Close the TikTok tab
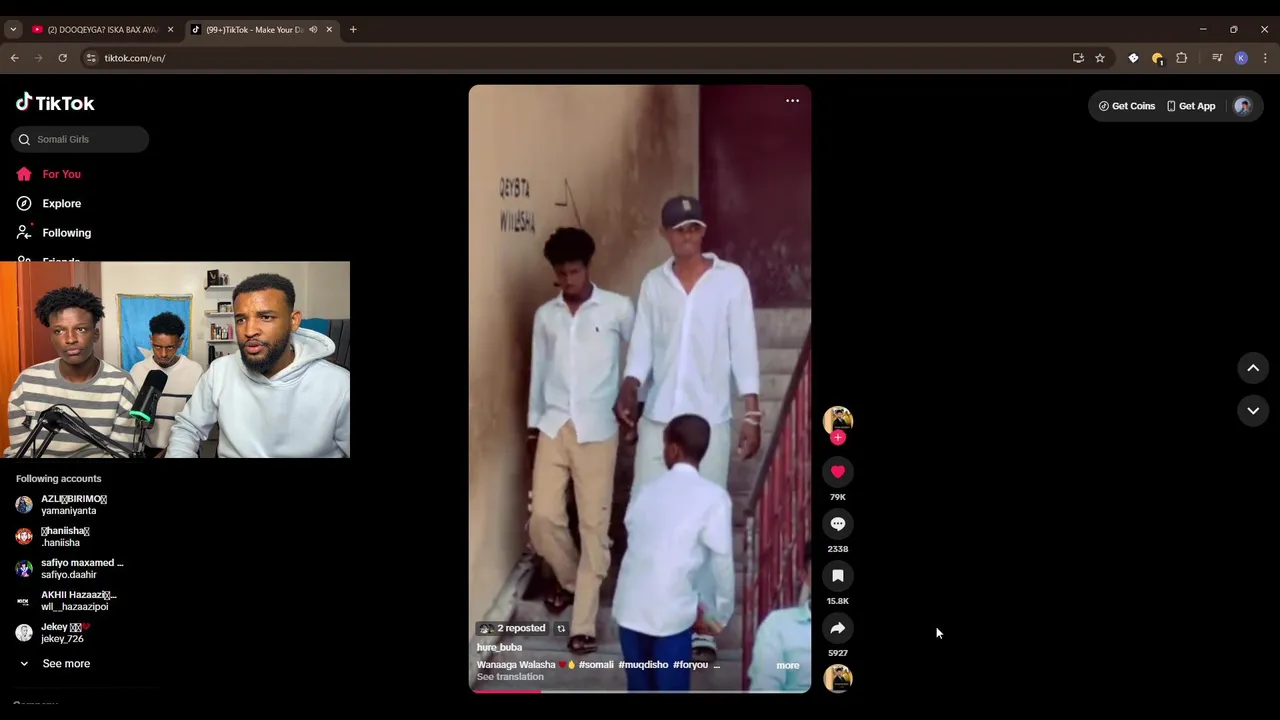Screen dimensions: 1280x720 pyautogui.click(x=329, y=30)
